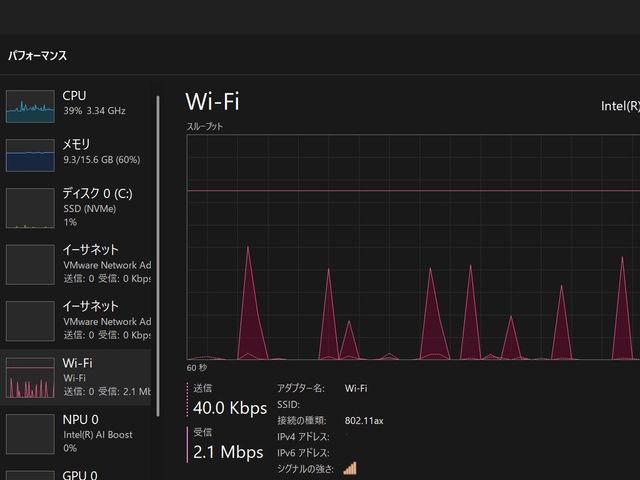Select the first イーサネット graph thumbnail
Screen dimensions: 640x480
click(x=30, y=264)
